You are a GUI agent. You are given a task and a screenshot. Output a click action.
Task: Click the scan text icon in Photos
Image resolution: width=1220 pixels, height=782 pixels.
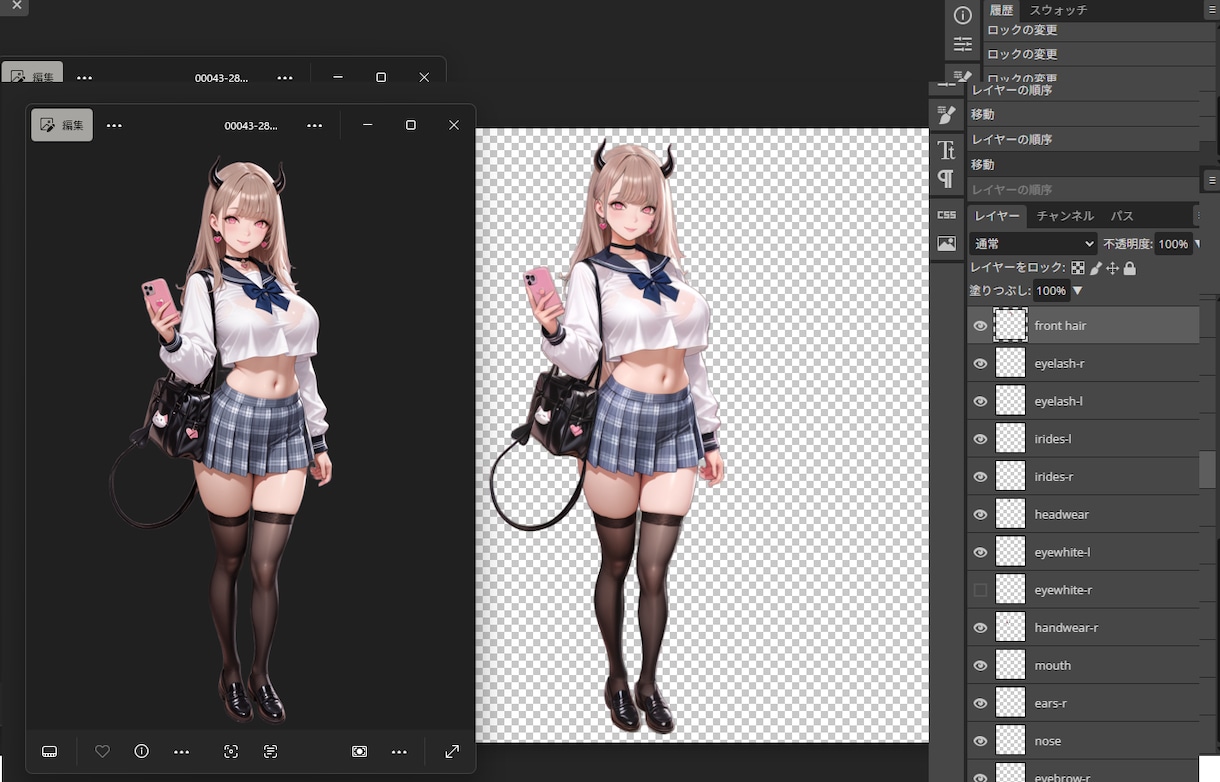click(270, 751)
